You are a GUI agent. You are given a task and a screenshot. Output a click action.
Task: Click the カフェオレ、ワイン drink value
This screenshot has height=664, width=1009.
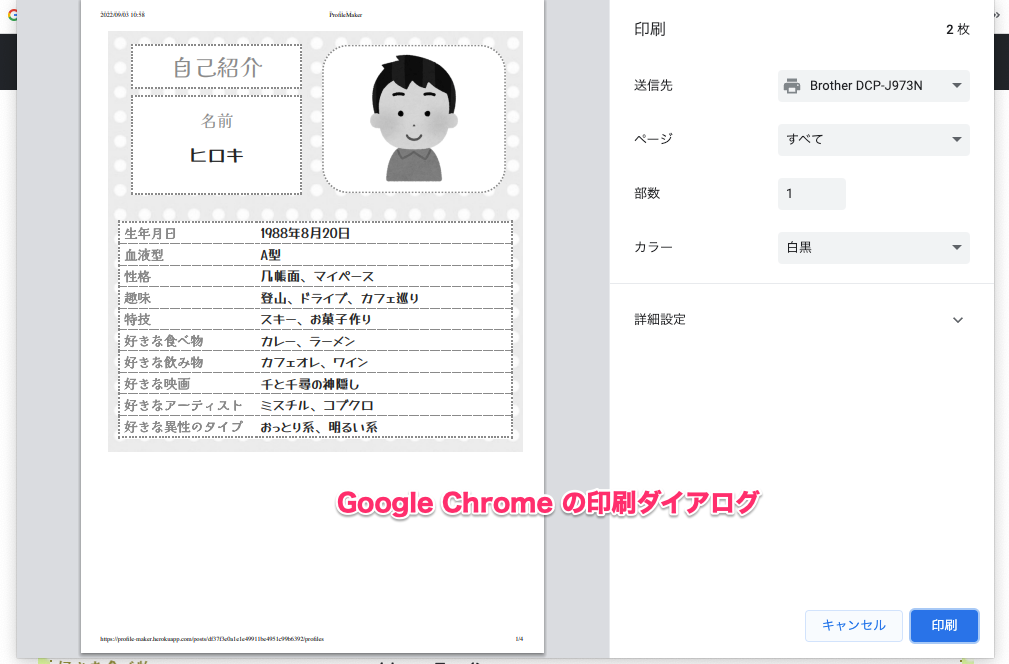[x=314, y=362]
